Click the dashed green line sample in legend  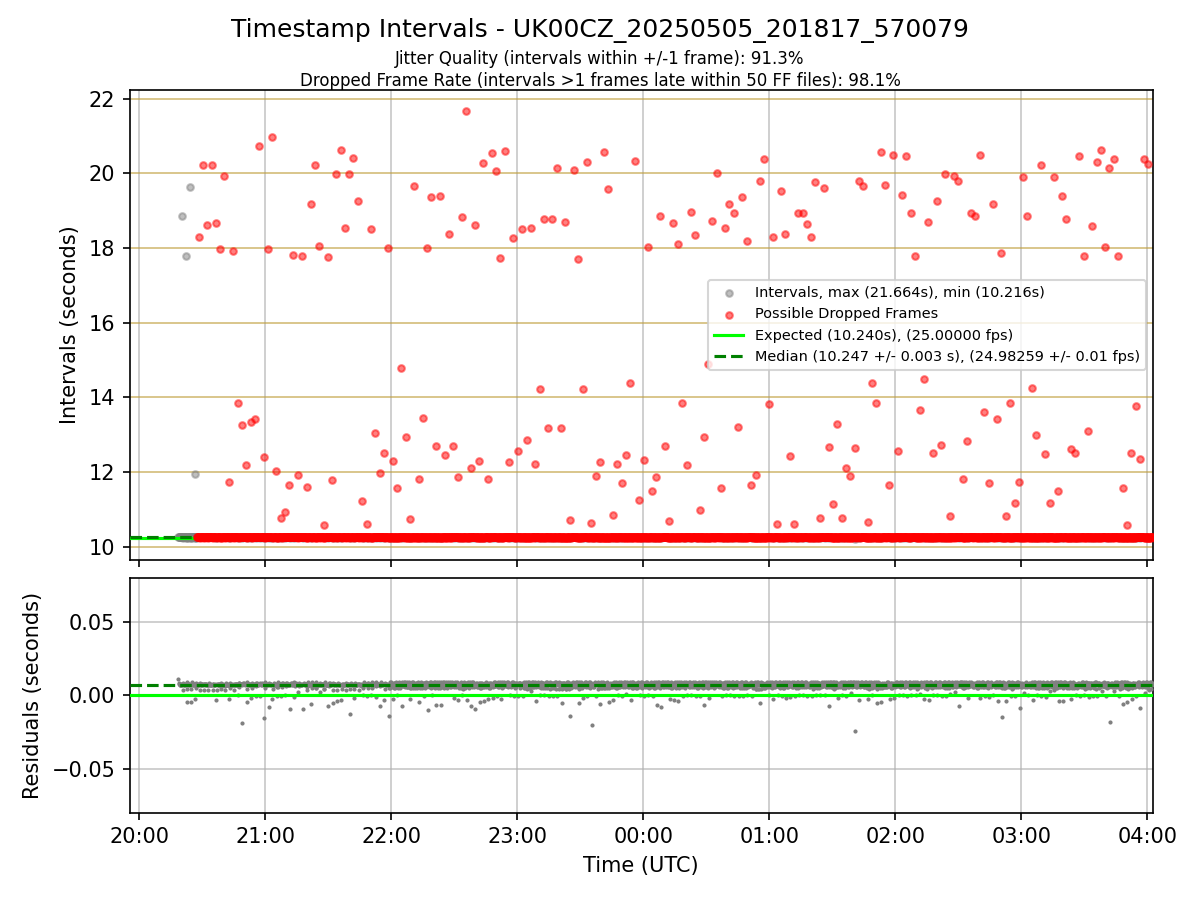(730, 356)
